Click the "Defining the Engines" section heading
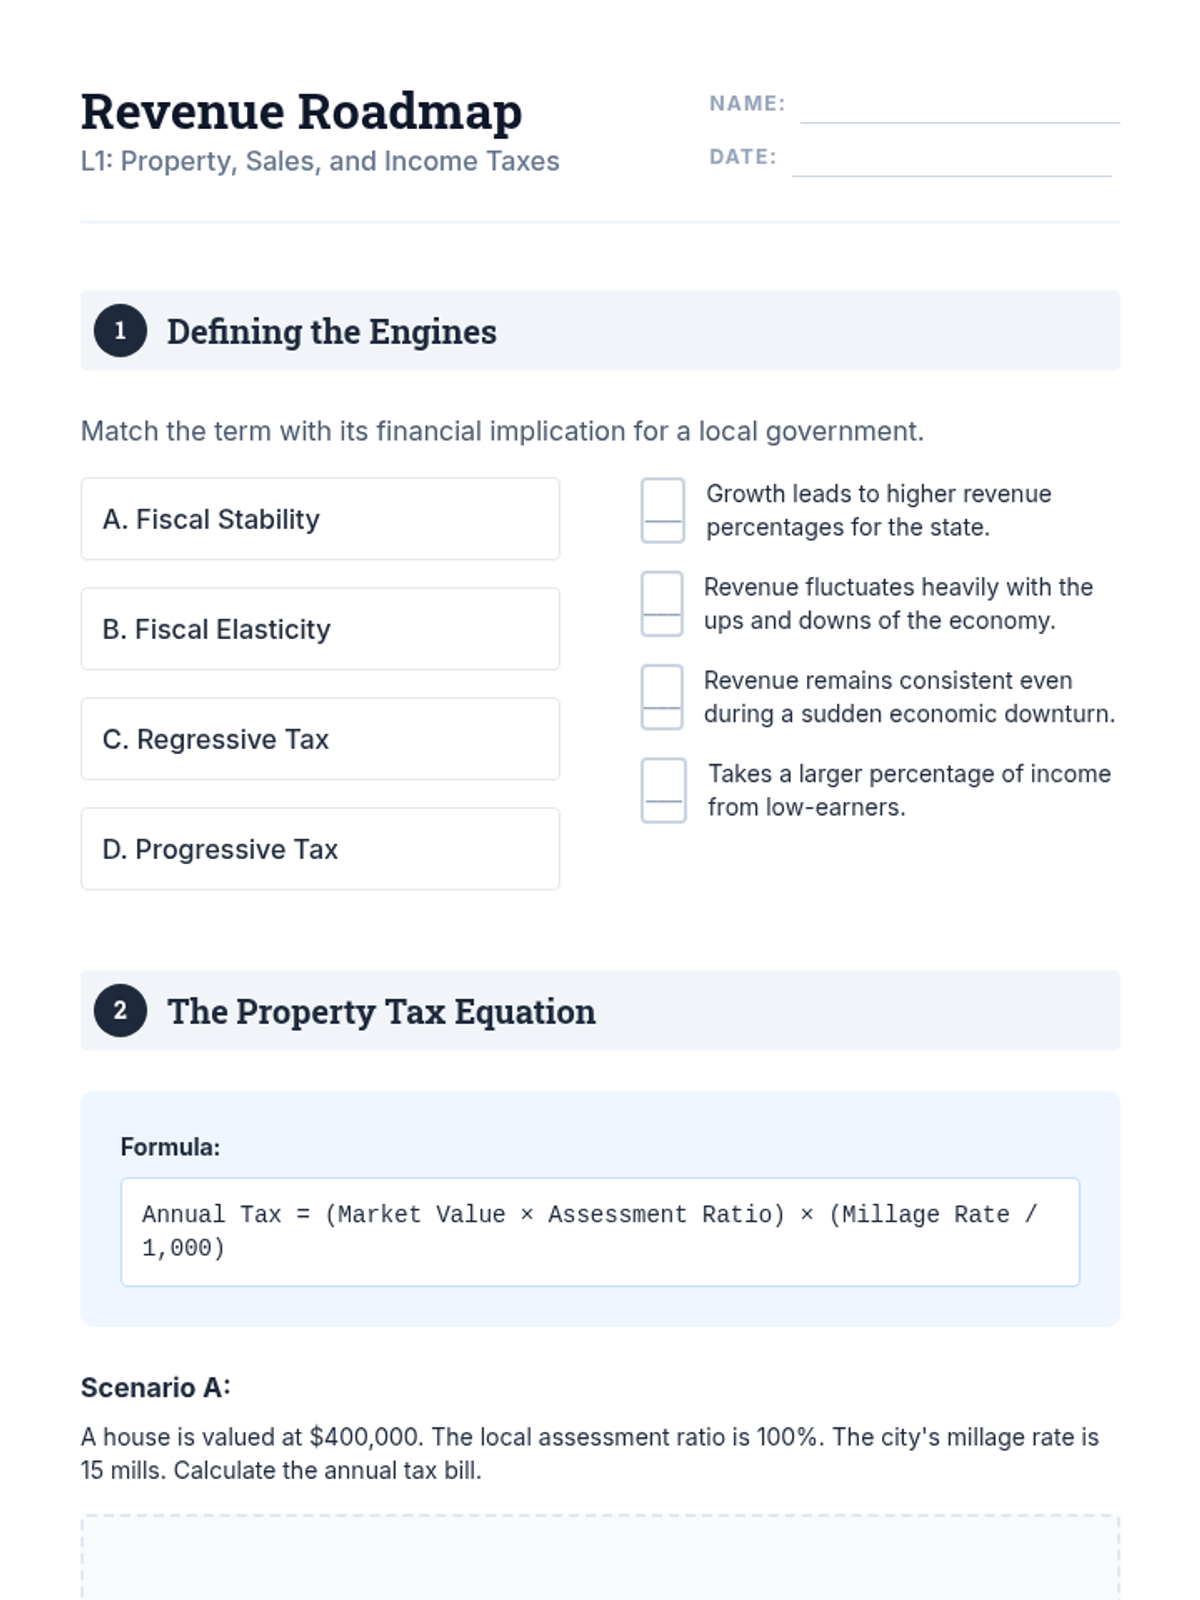This screenshot has width=1200, height=1600. pyautogui.click(x=332, y=332)
